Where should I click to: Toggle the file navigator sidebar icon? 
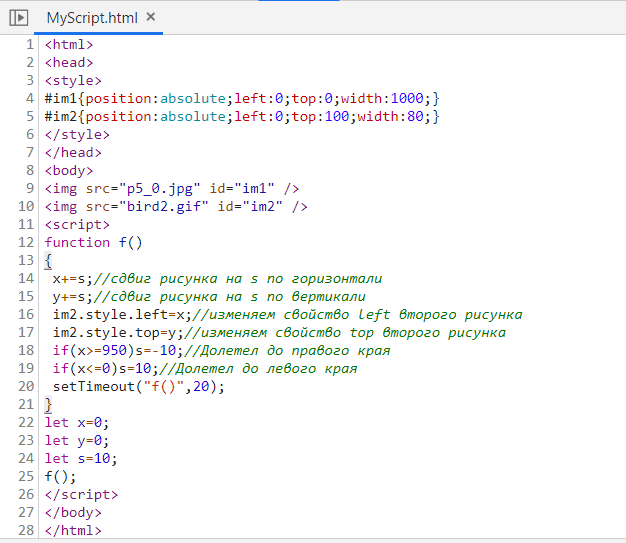click(18, 18)
